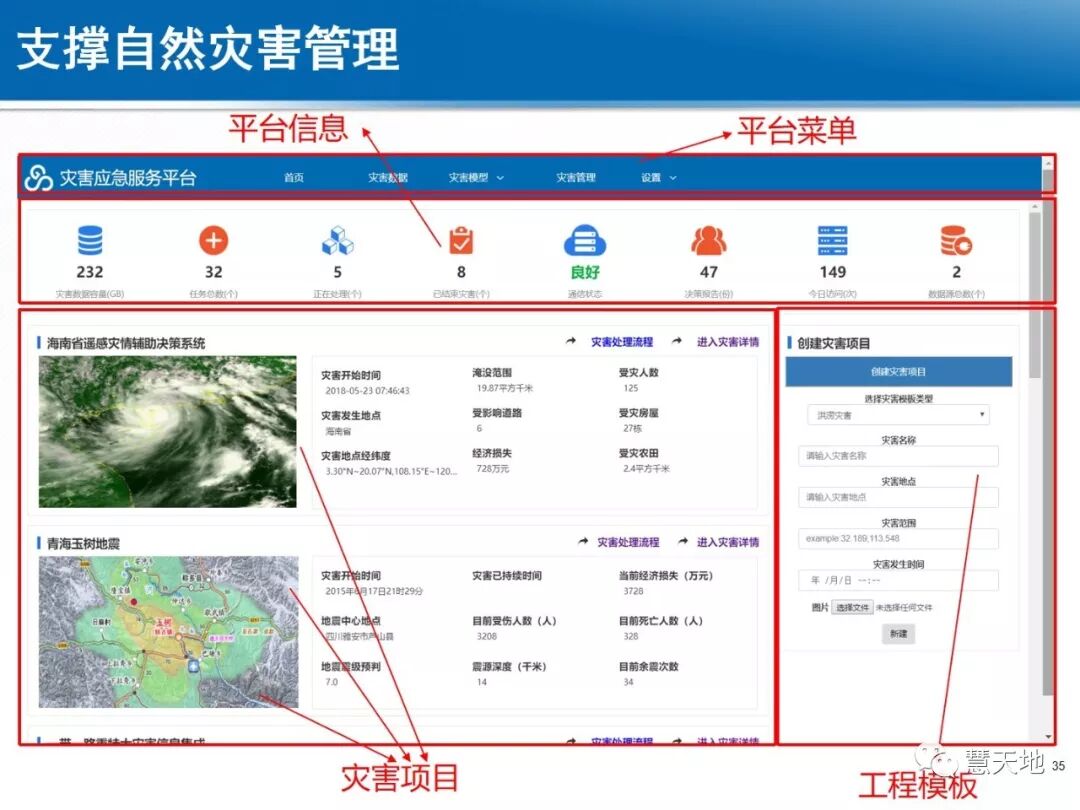Click the 任务总数(个) label

(x=214, y=294)
